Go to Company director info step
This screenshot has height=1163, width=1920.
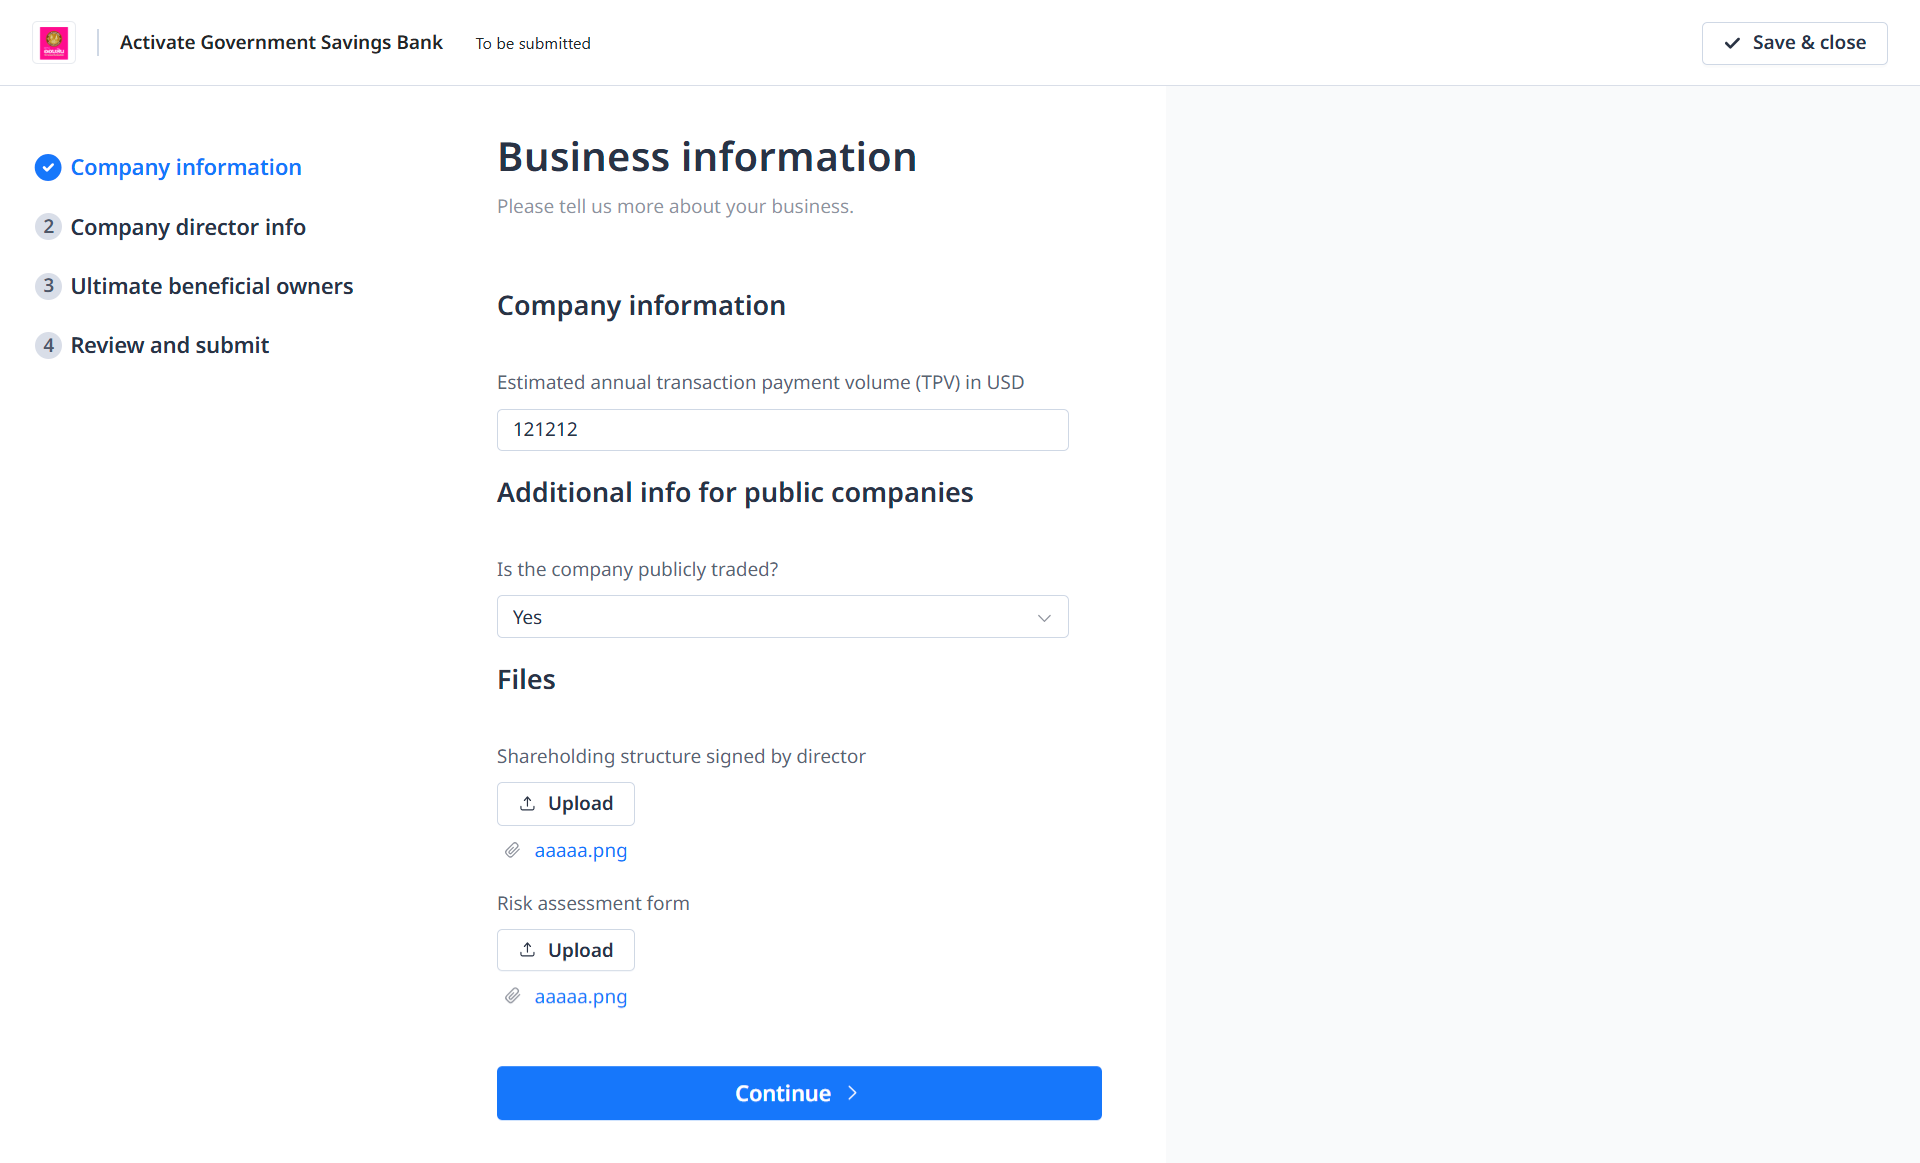coord(188,227)
